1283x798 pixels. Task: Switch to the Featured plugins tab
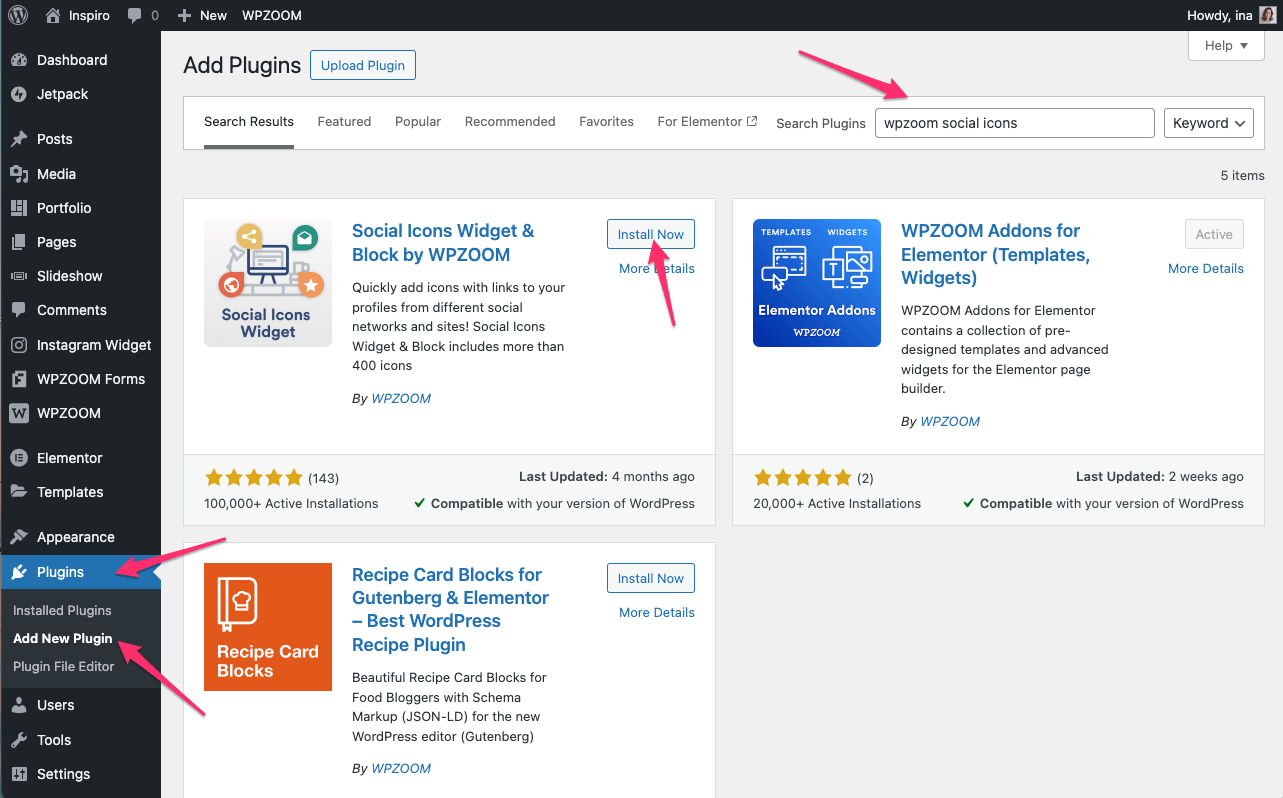(344, 122)
